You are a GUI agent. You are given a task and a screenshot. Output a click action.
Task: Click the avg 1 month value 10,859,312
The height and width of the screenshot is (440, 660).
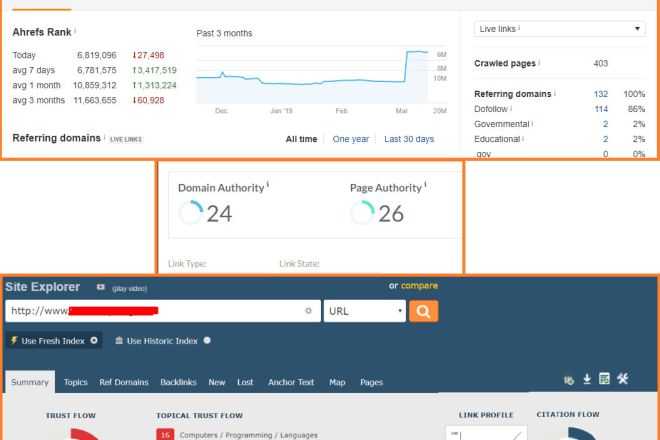(94, 85)
